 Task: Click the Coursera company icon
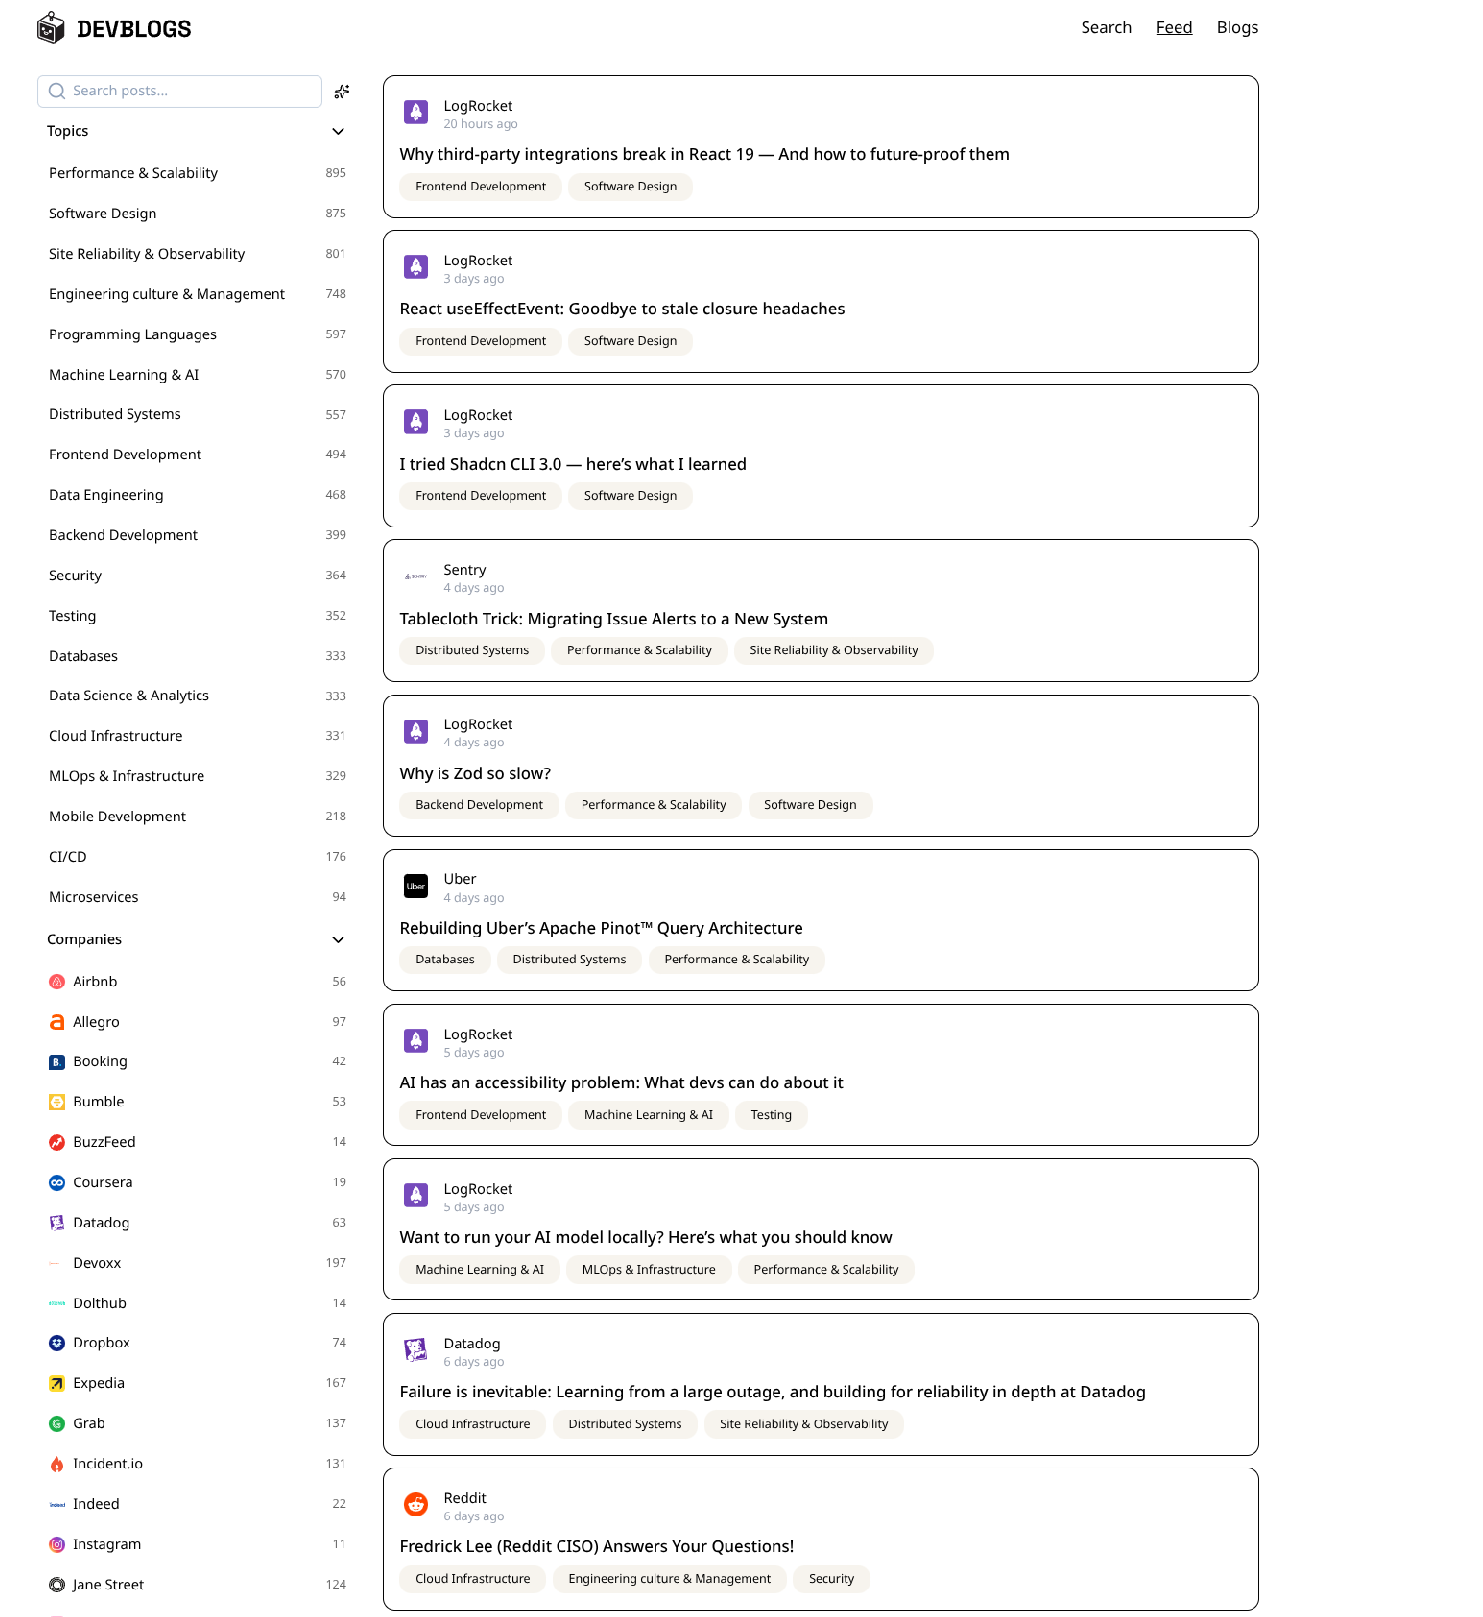57,1182
